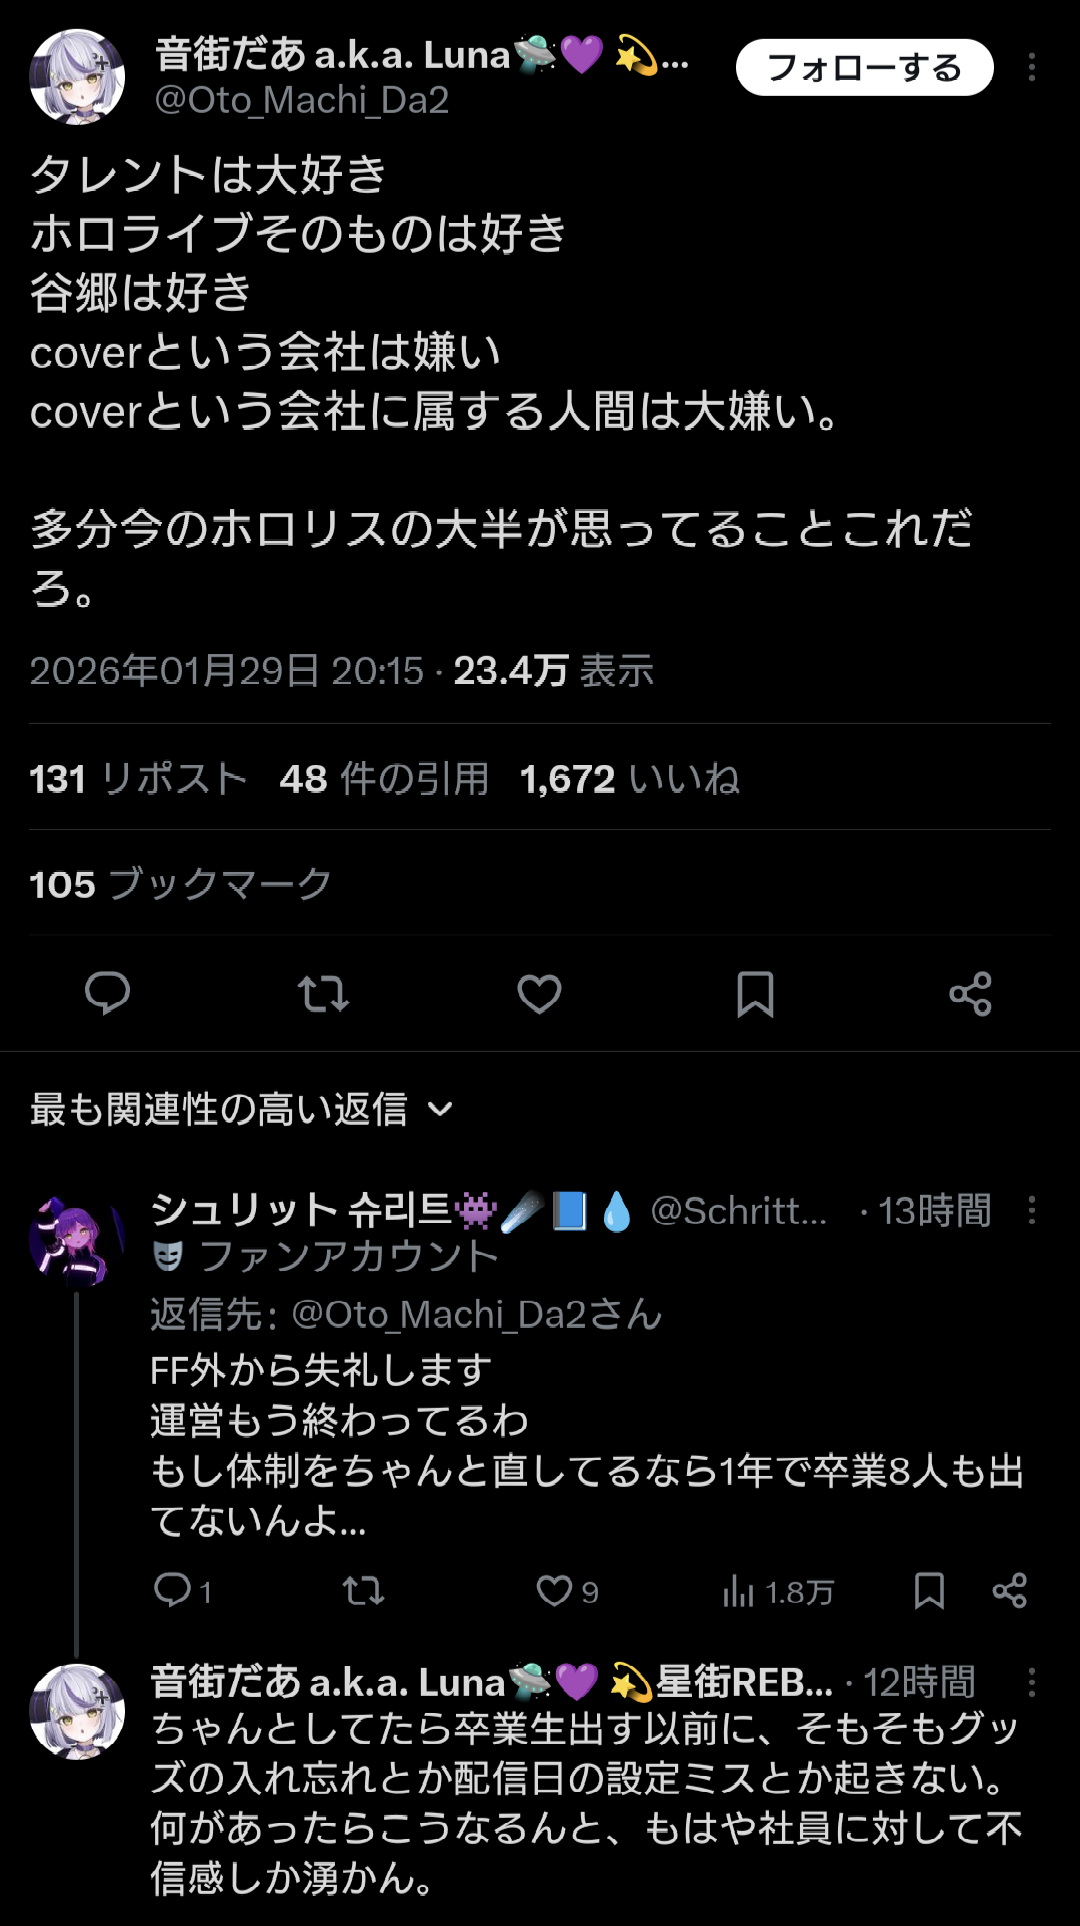View the 48 件の引用 quotes
1080x1926 pixels.
click(384, 779)
